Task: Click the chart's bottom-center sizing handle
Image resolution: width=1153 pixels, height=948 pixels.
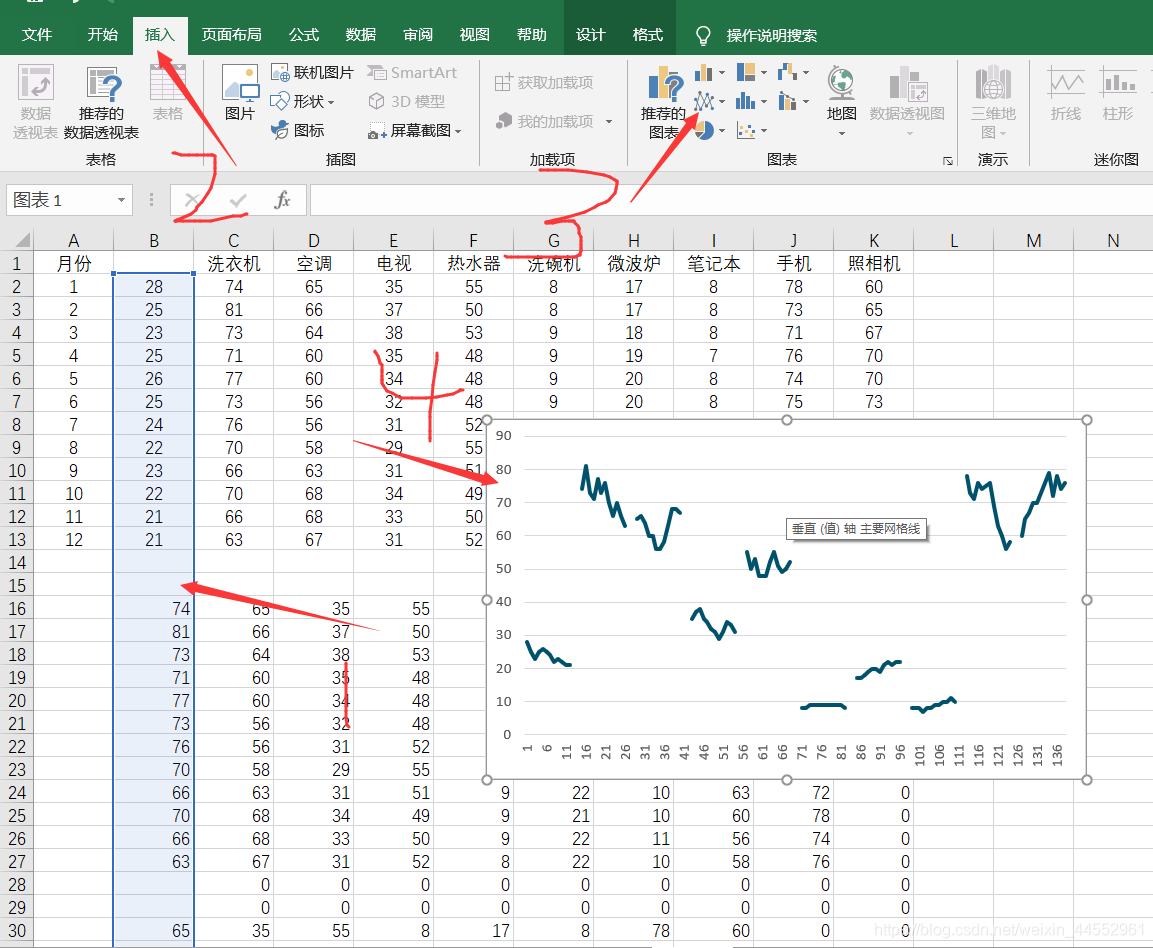Action: click(x=787, y=780)
